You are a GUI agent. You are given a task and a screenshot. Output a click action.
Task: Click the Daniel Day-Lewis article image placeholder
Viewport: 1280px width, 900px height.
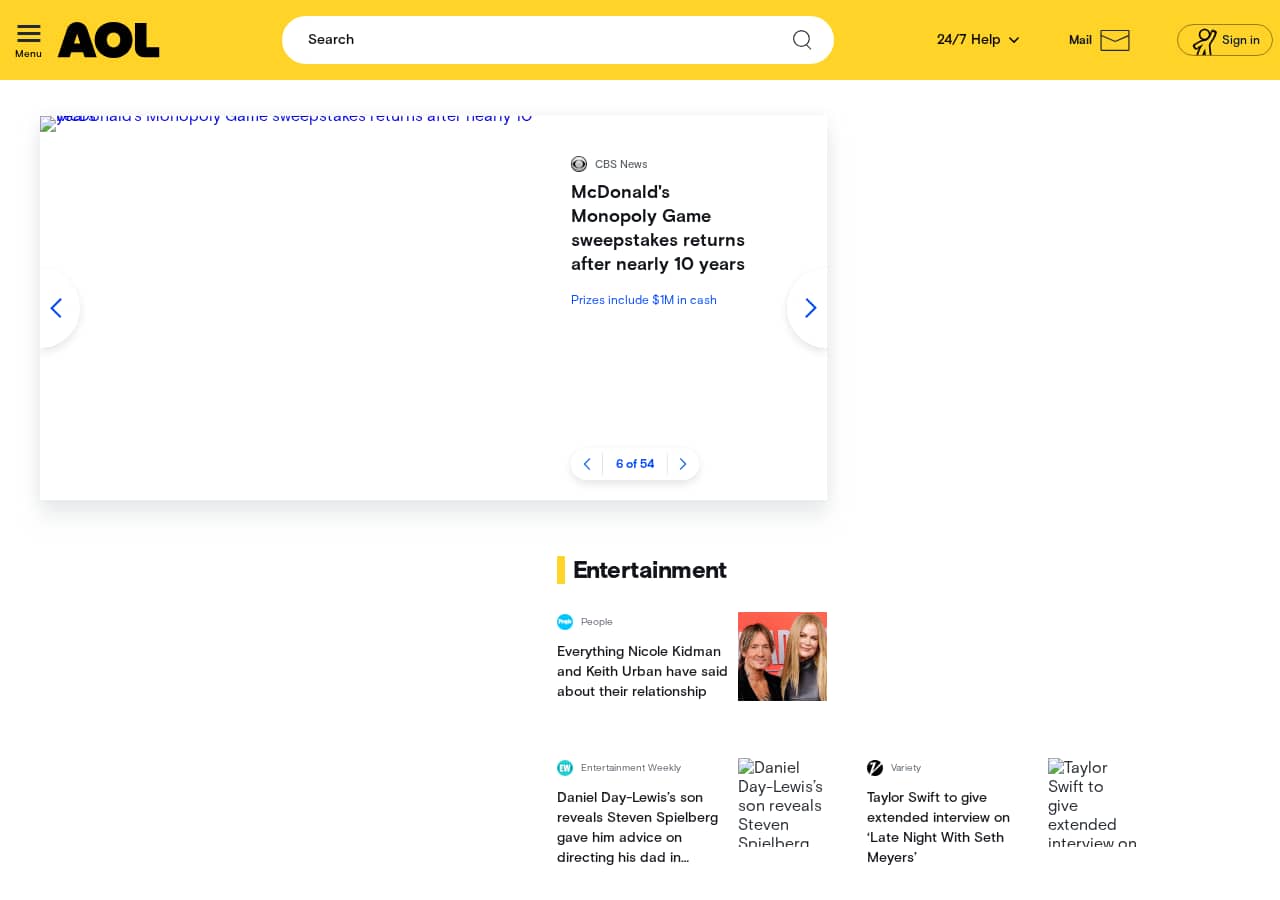pos(782,802)
